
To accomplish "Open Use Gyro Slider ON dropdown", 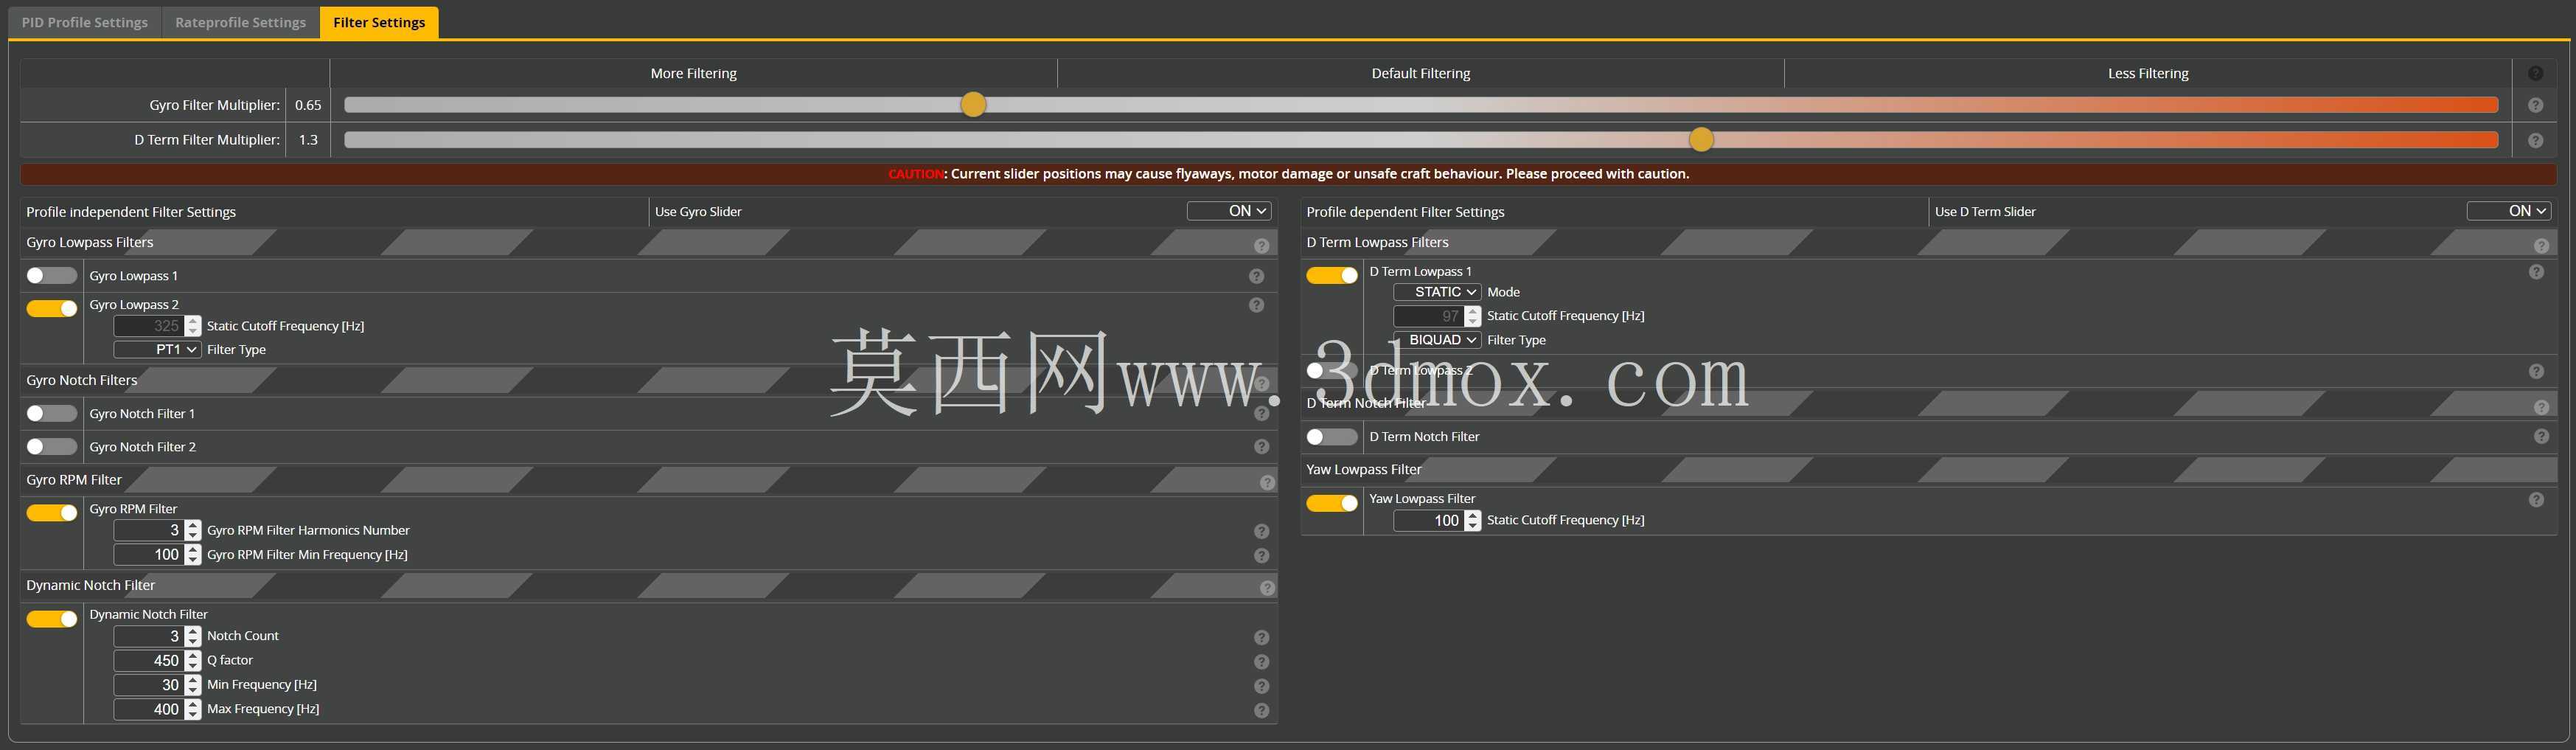I will tap(1229, 211).
